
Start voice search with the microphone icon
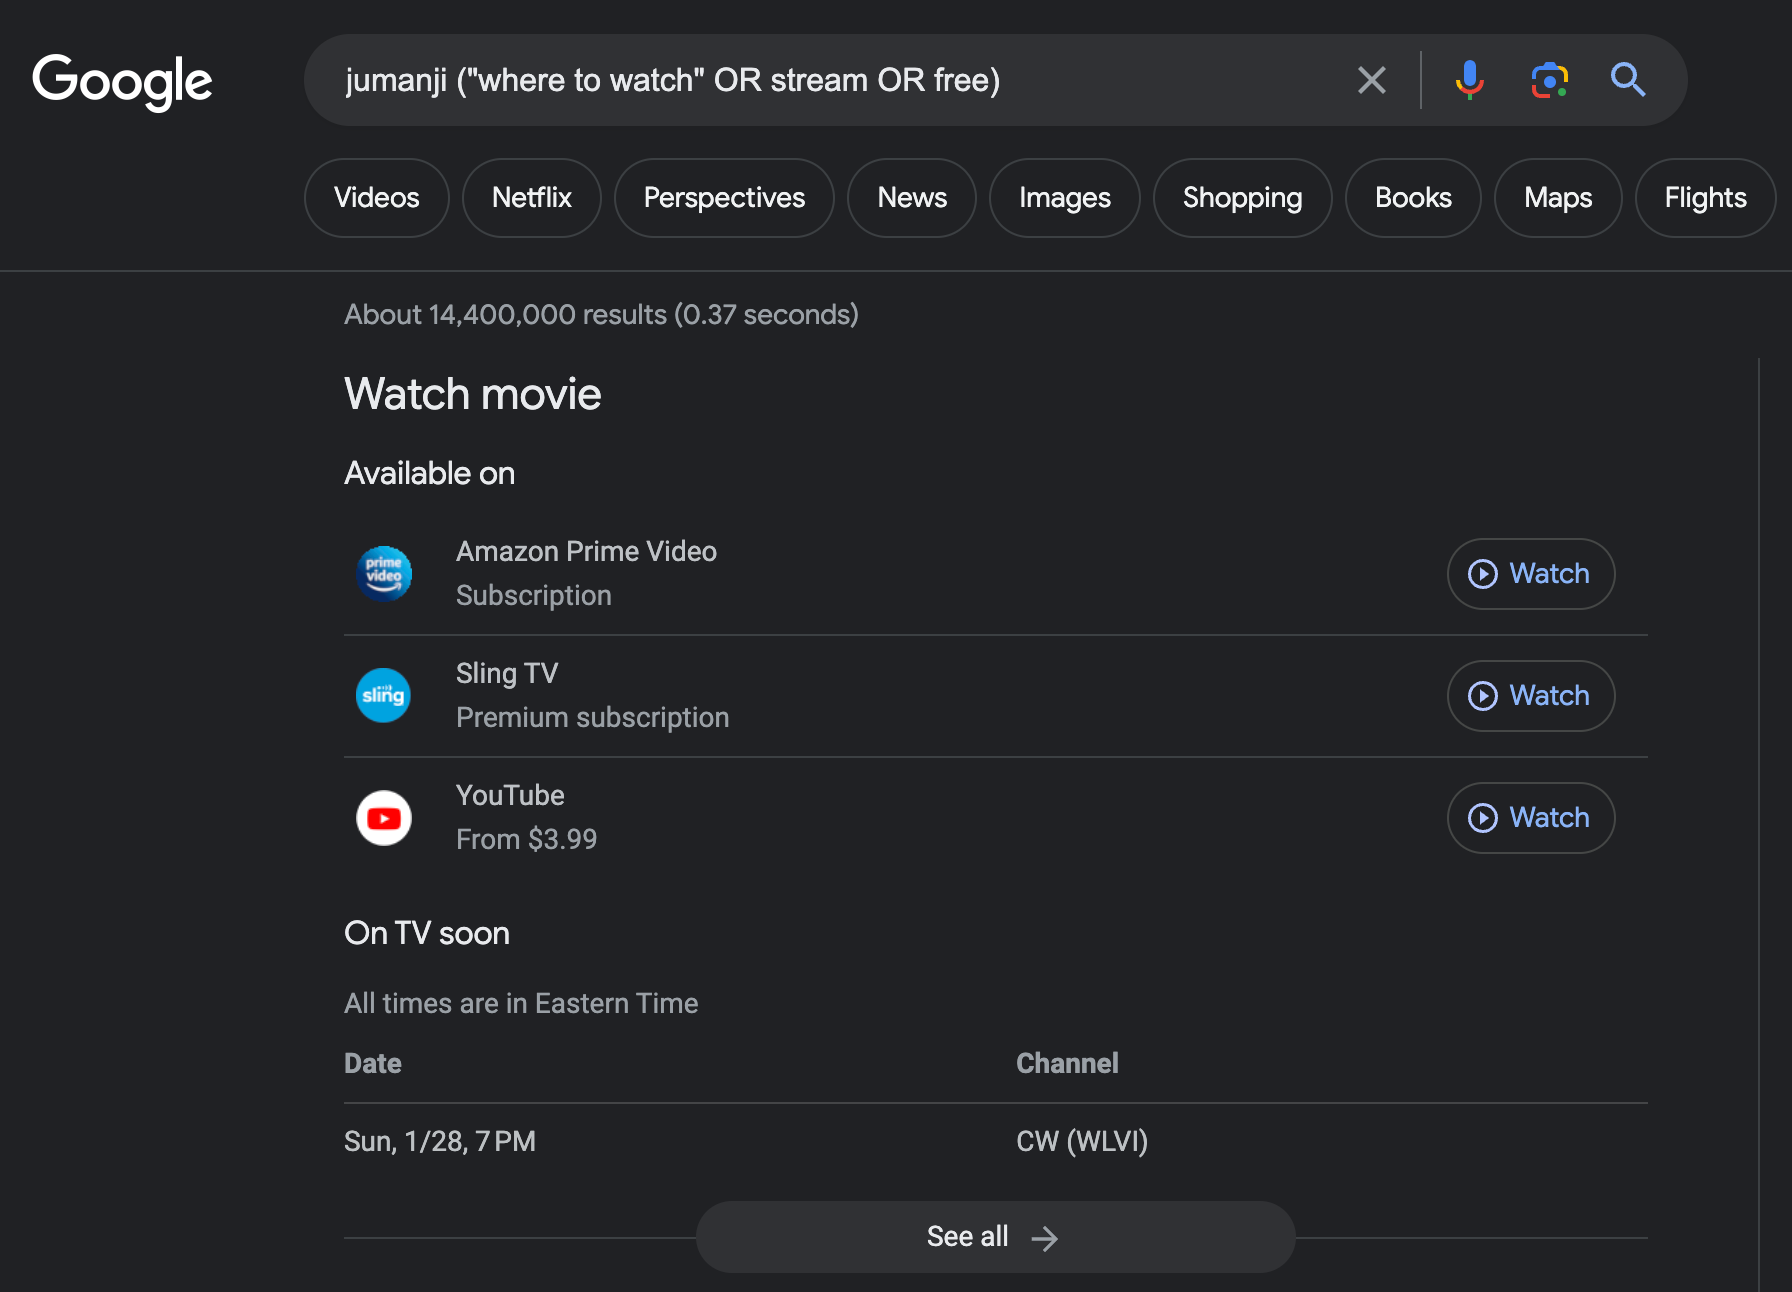pyautogui.click(x=1469, y=80)
